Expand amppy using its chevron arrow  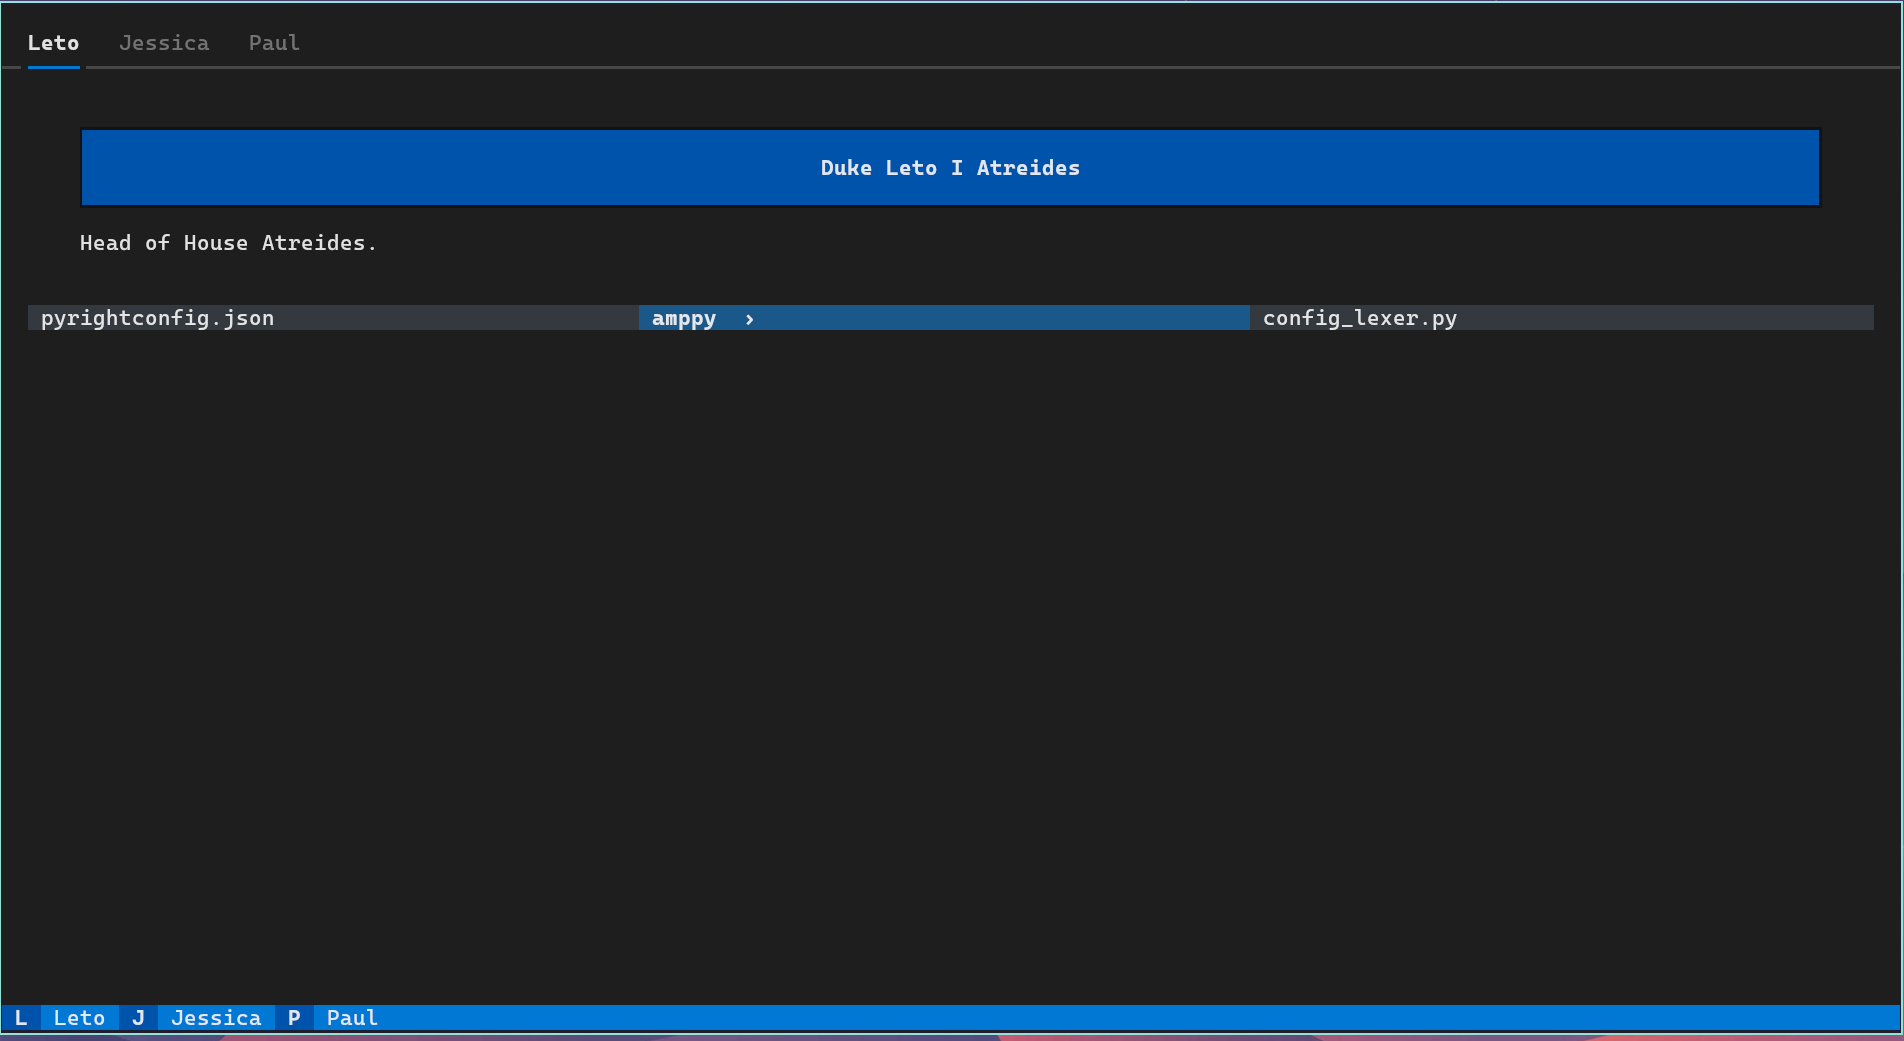point(749,319)
